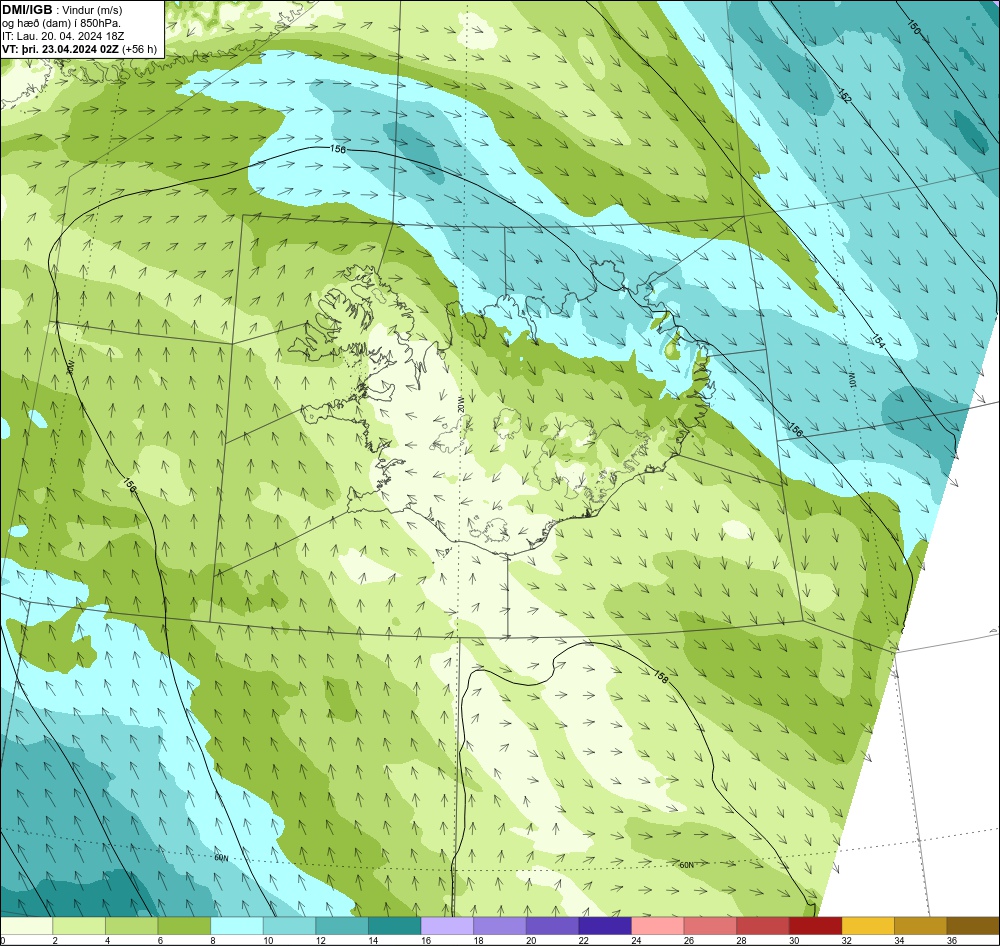Click the legend value '12'

321,940
